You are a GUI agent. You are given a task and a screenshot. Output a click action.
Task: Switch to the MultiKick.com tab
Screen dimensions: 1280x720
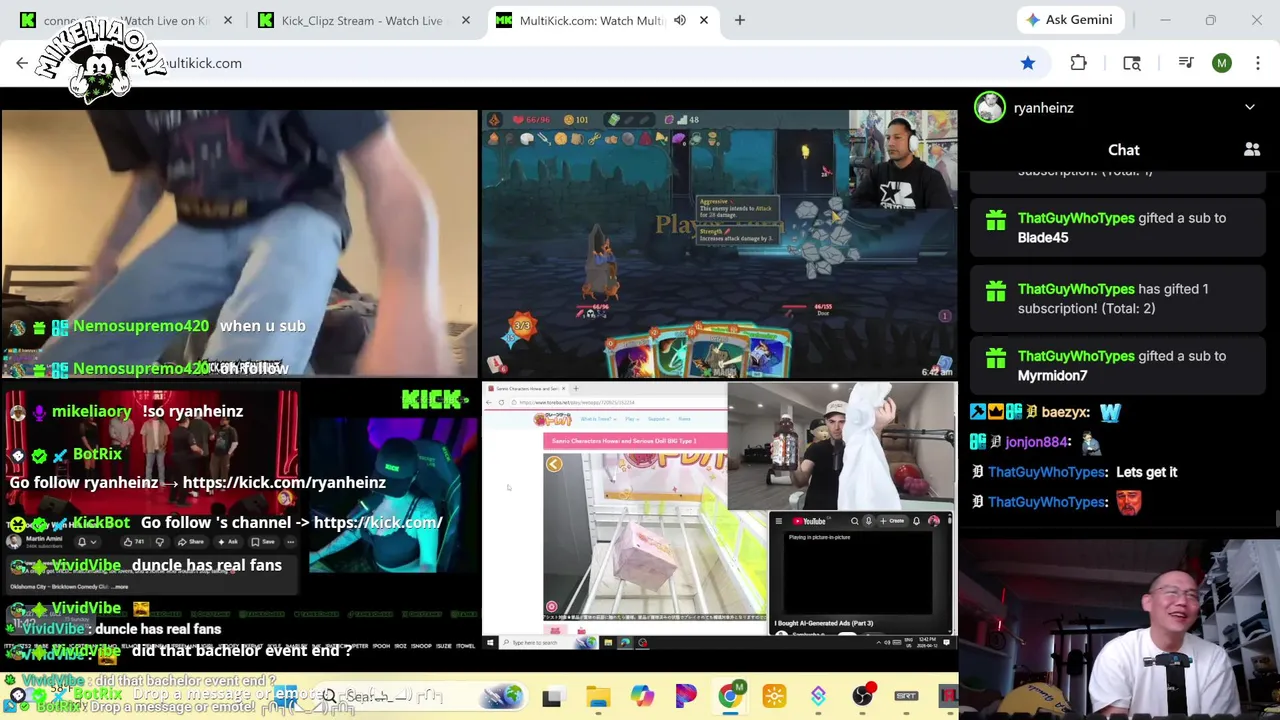point(590,20)
